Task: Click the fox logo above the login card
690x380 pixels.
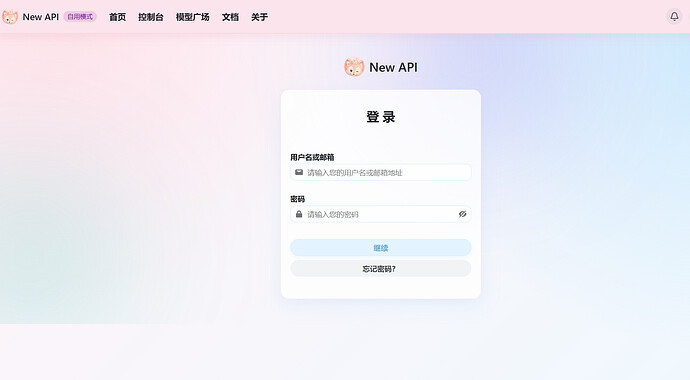Action: [354, 67]
